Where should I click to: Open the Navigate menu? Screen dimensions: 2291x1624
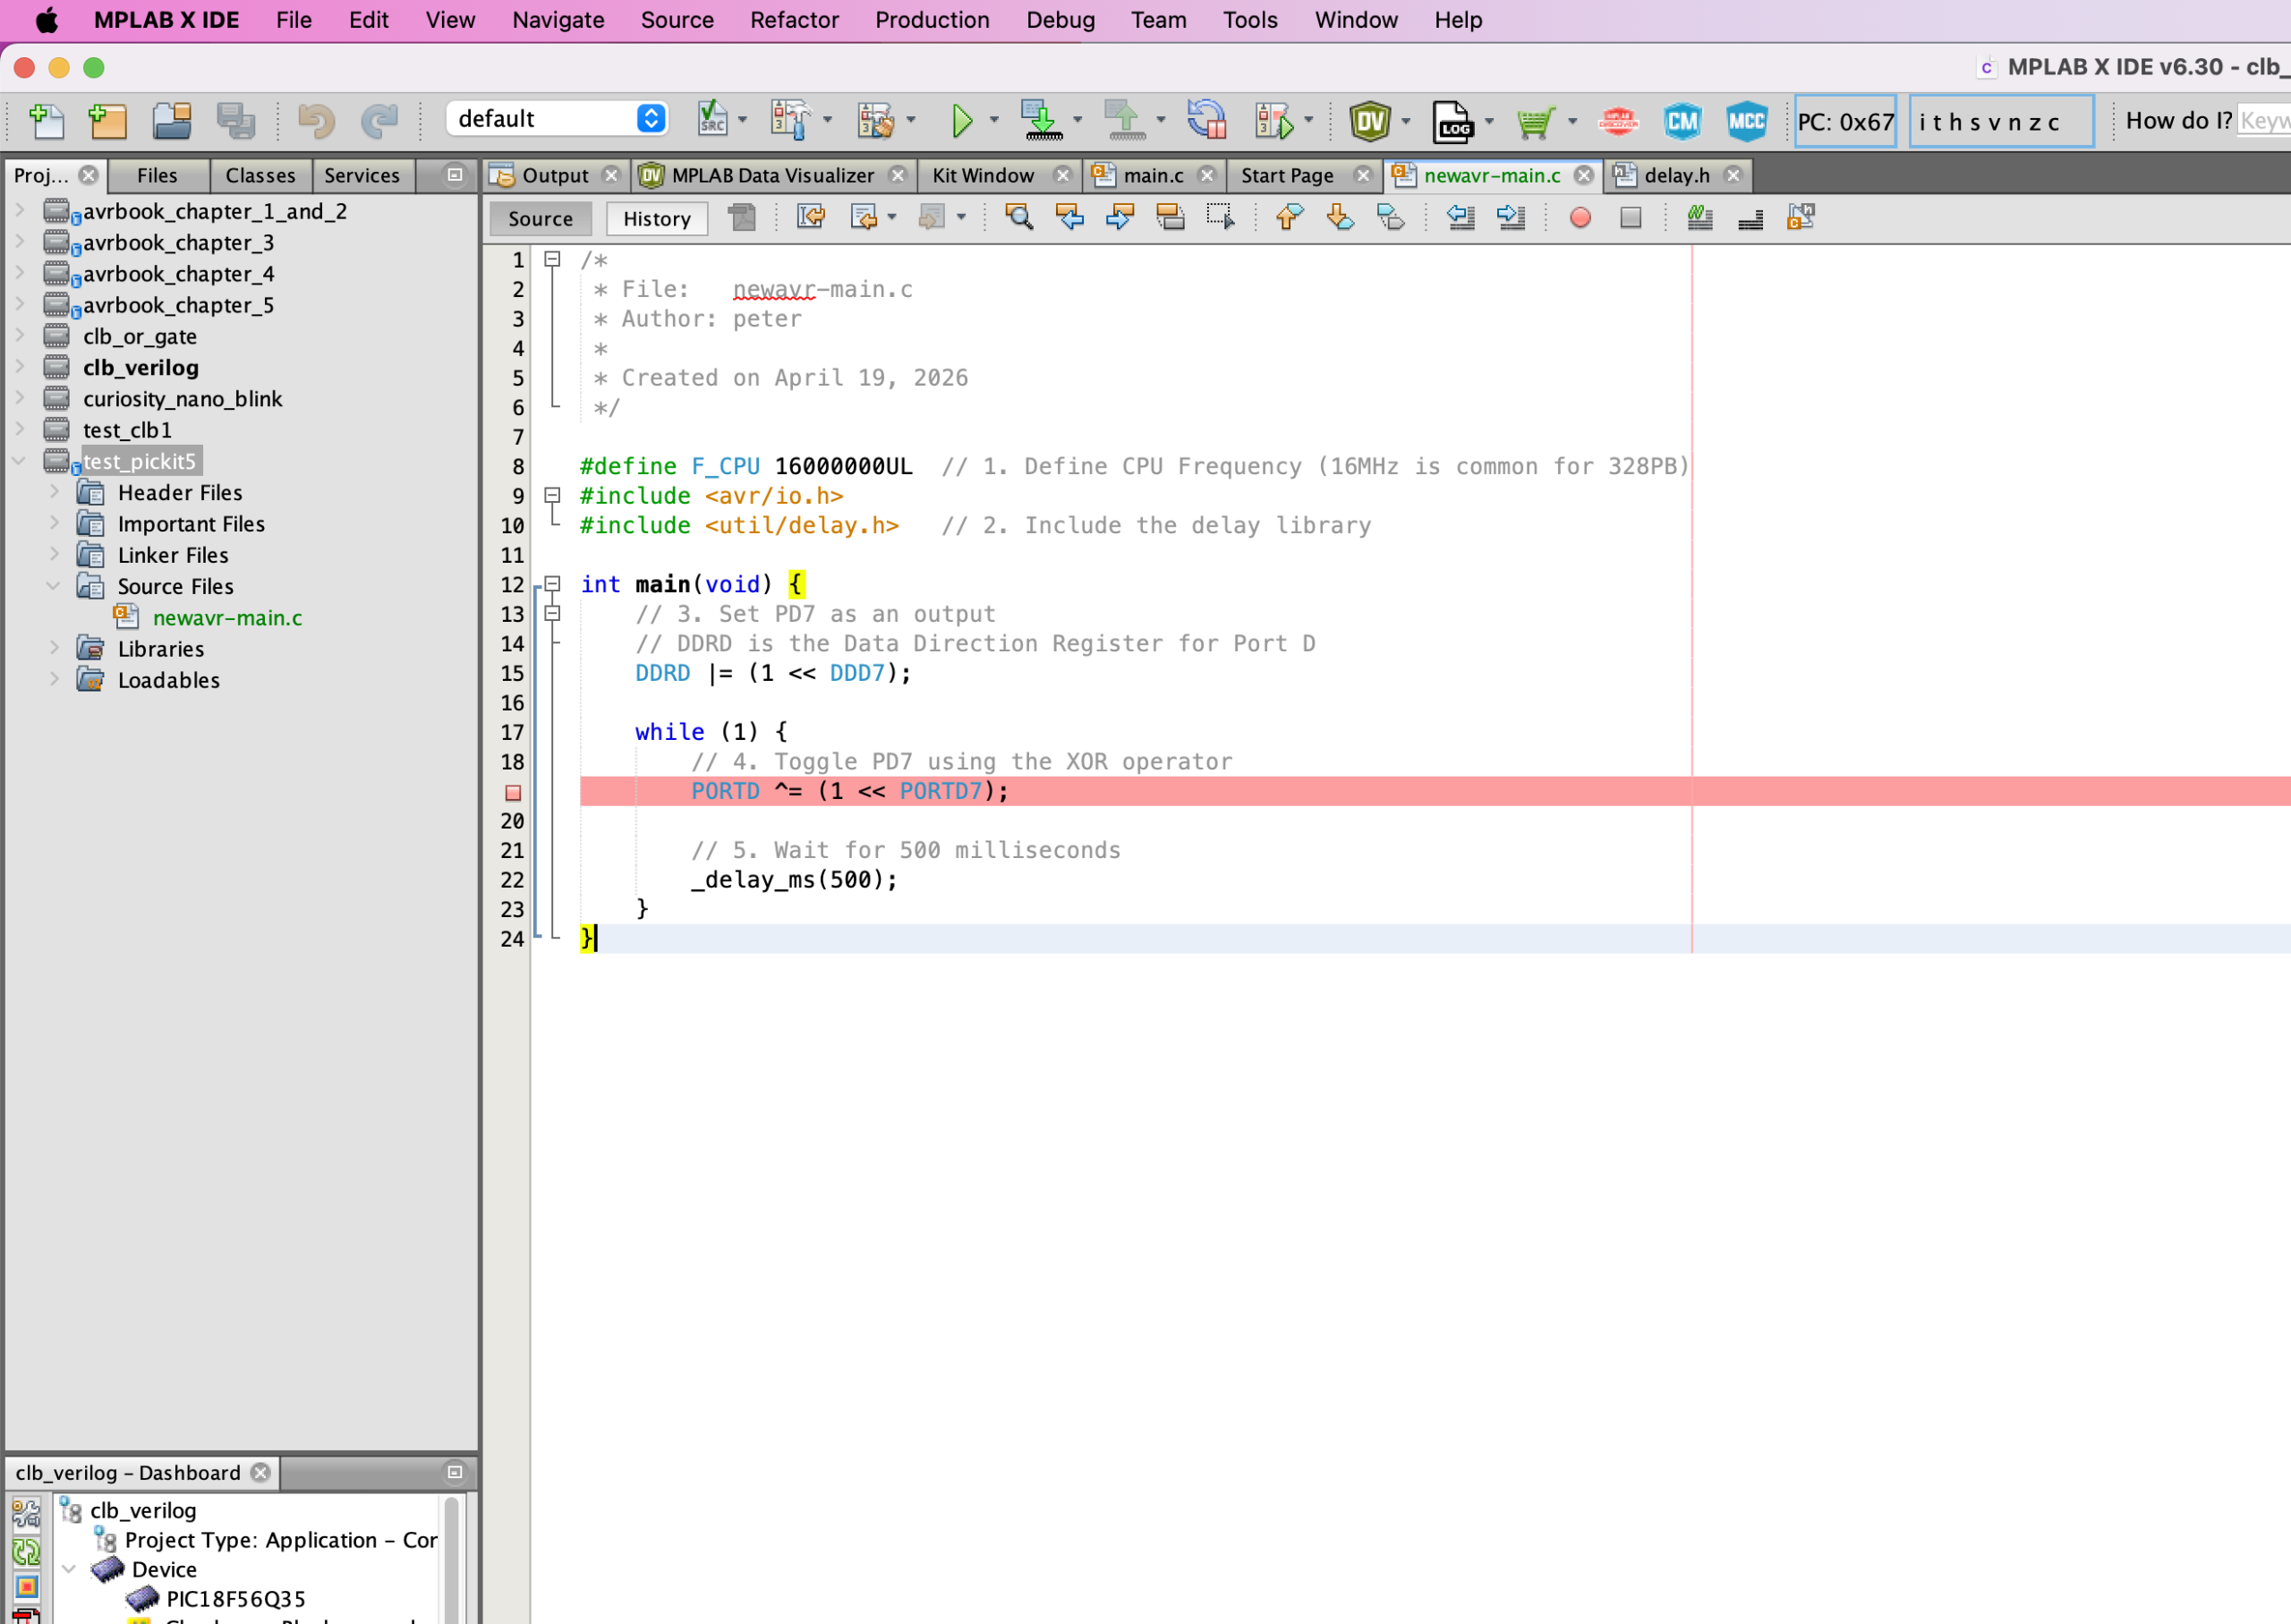click(x=558, y=20)
